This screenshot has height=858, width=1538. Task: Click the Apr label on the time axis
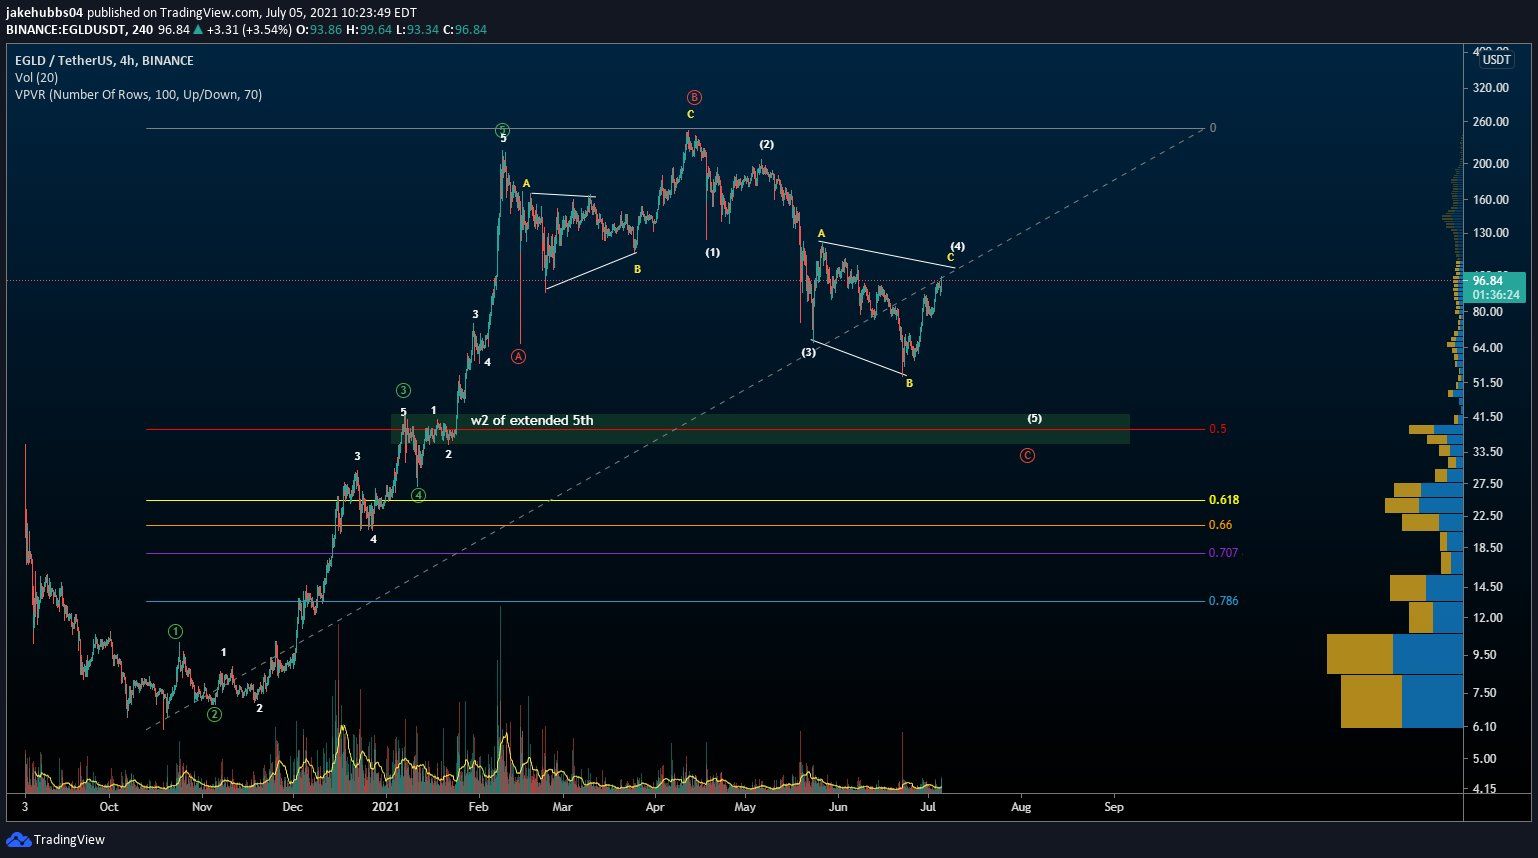655,807
